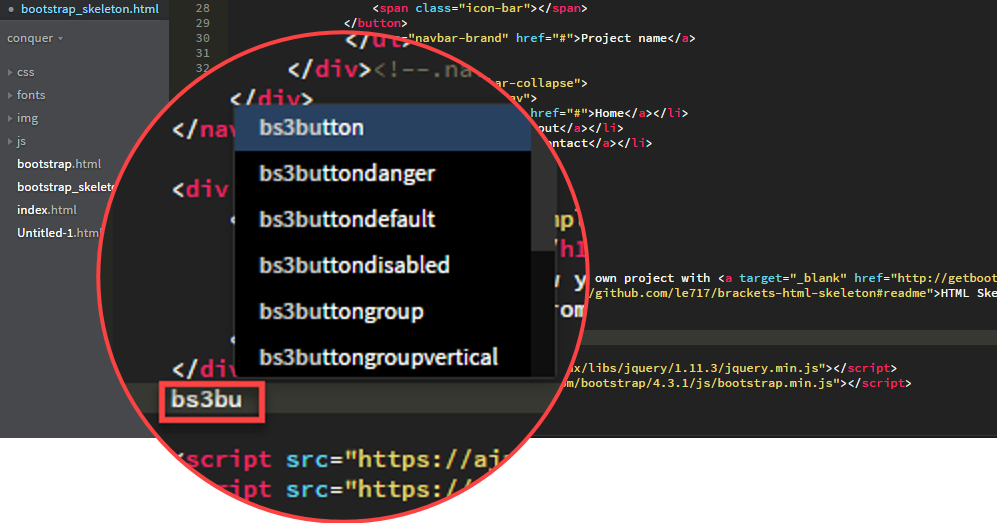
Task: Click the target="_blank" attribute in code
Action: coord(793,278)
